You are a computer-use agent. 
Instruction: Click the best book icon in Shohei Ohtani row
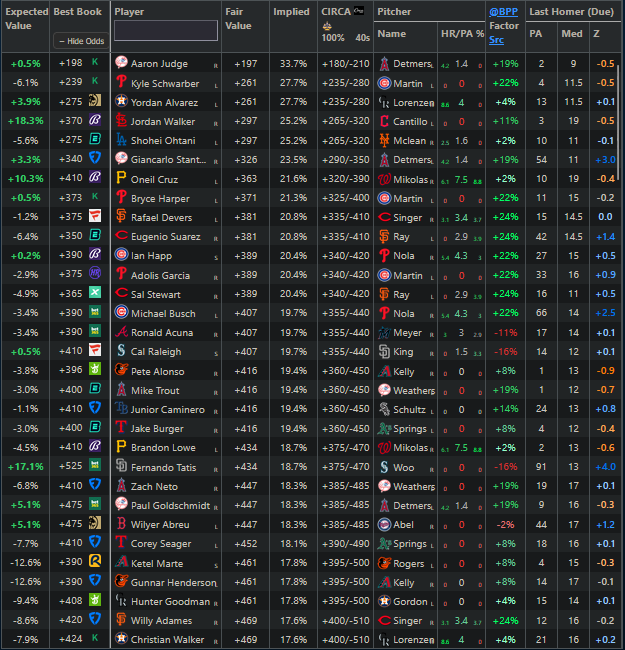(x=95, y=139)
